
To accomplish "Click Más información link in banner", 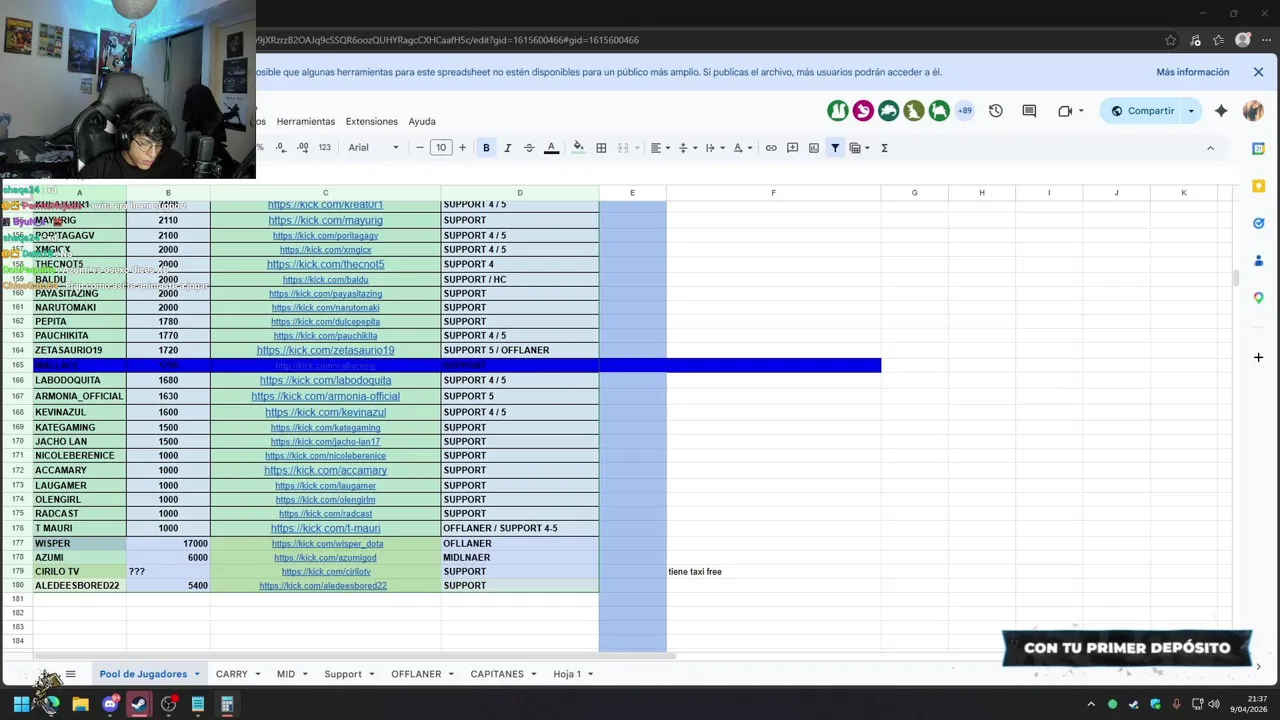I will [1193, 72].
